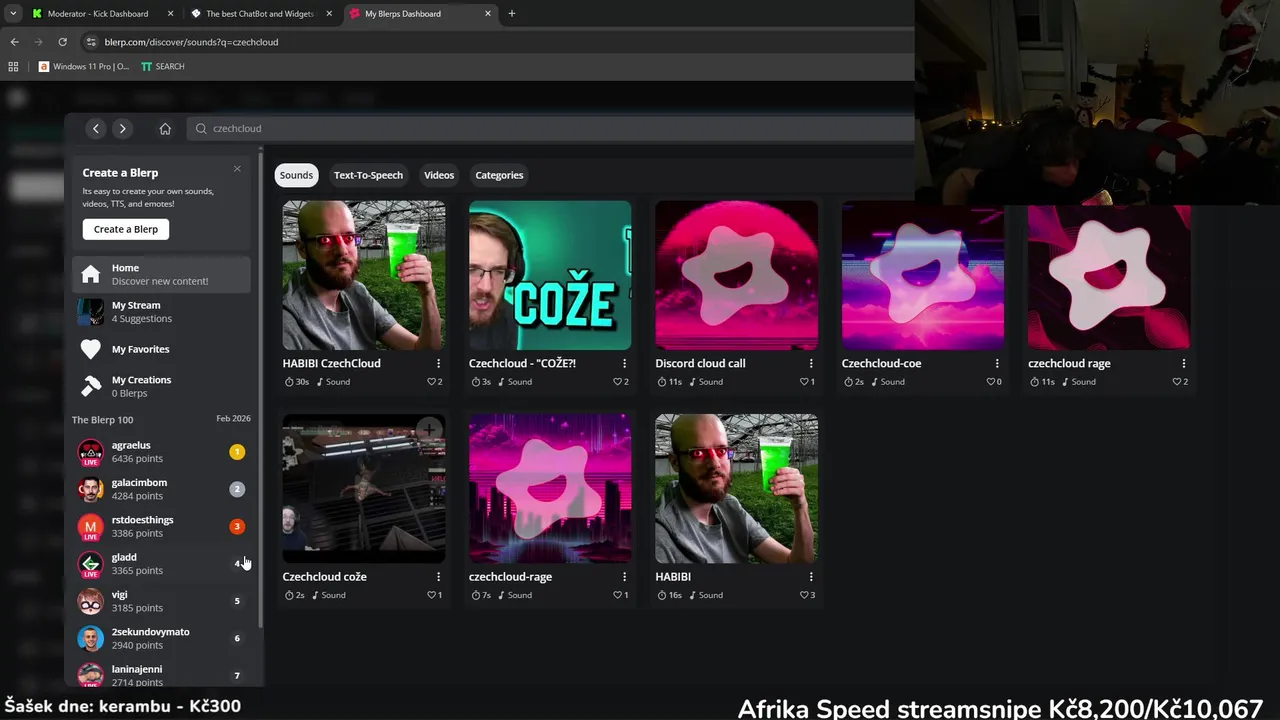Open options menu for czechcloud-rage
1280x720 pixels.
point(624,576)
